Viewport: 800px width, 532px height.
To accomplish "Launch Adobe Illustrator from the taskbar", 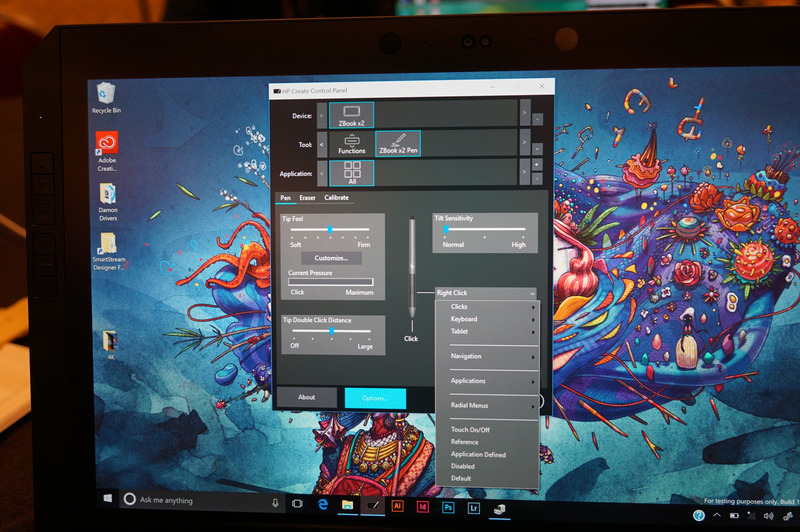I will coord(397,506).
